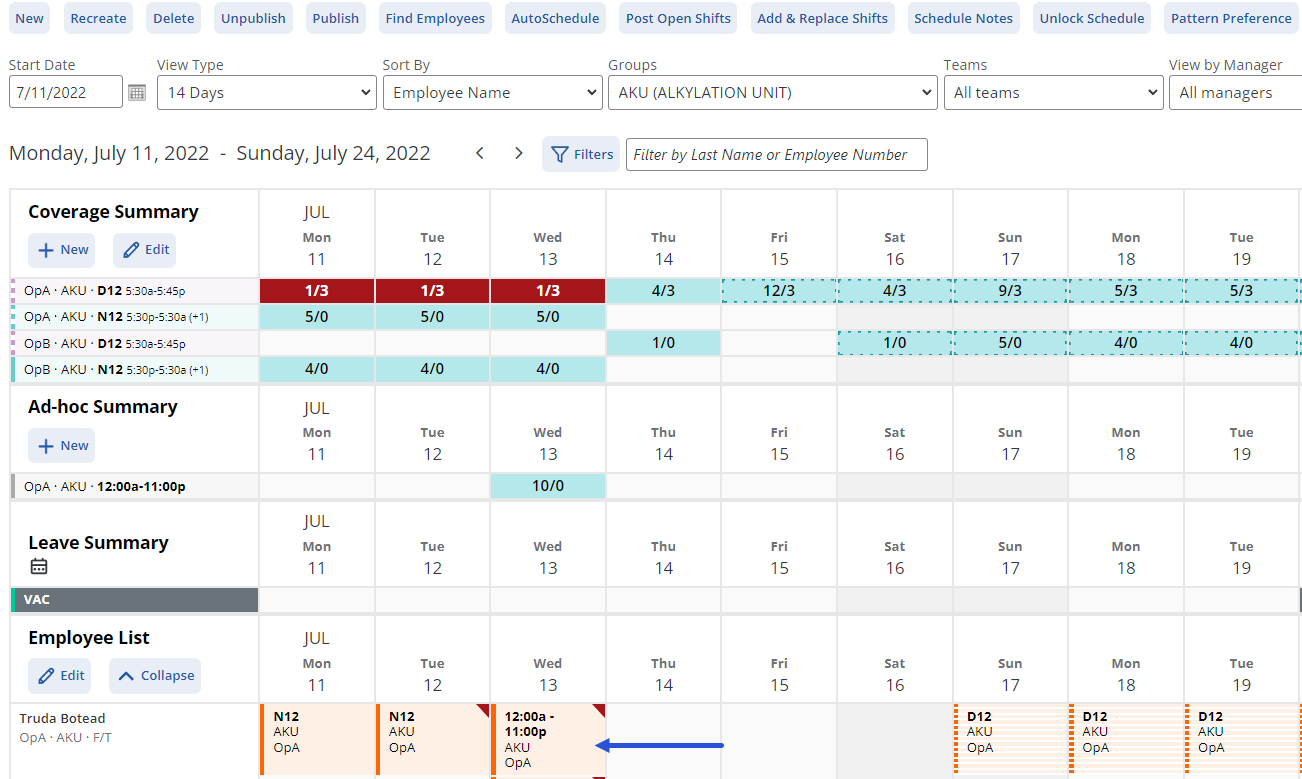Click the Start Date input field
The image size is (1302, 779).
[66, 93]
